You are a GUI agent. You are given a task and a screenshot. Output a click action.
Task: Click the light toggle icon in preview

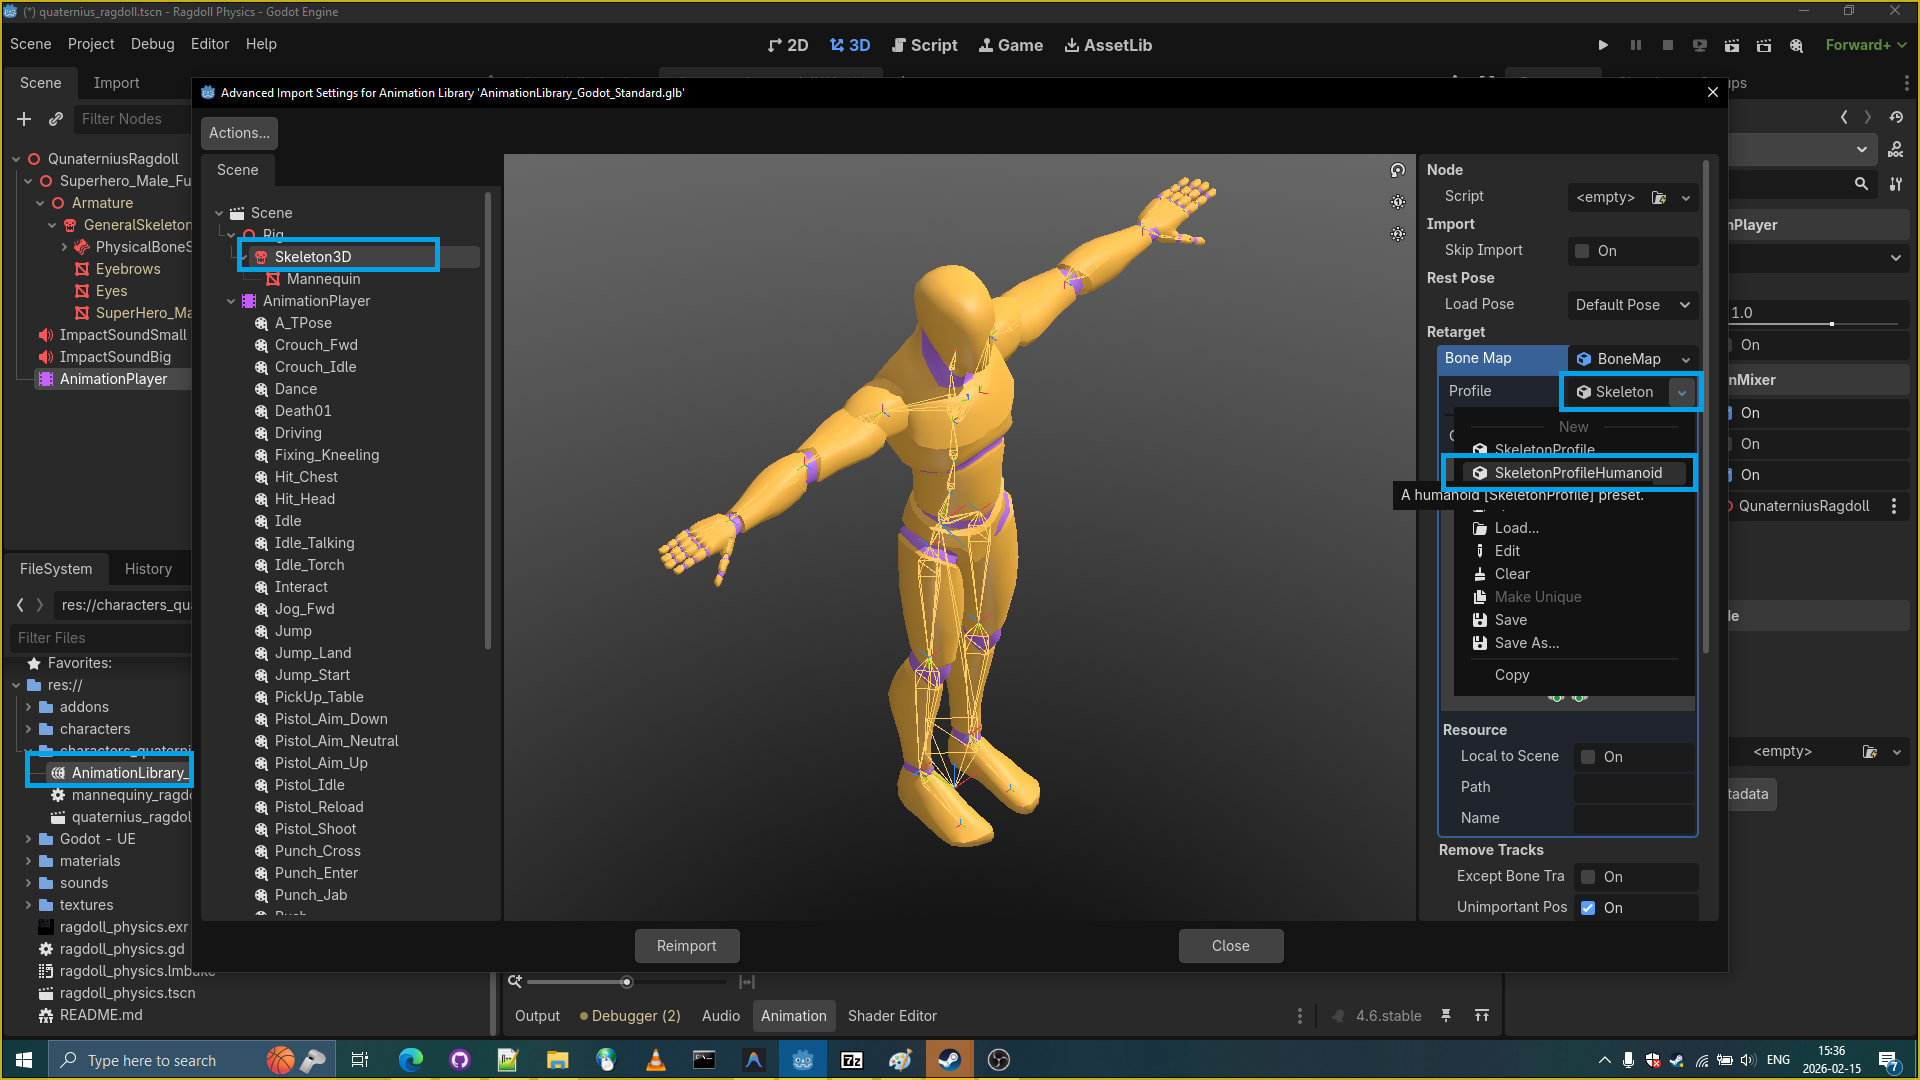1398,202
